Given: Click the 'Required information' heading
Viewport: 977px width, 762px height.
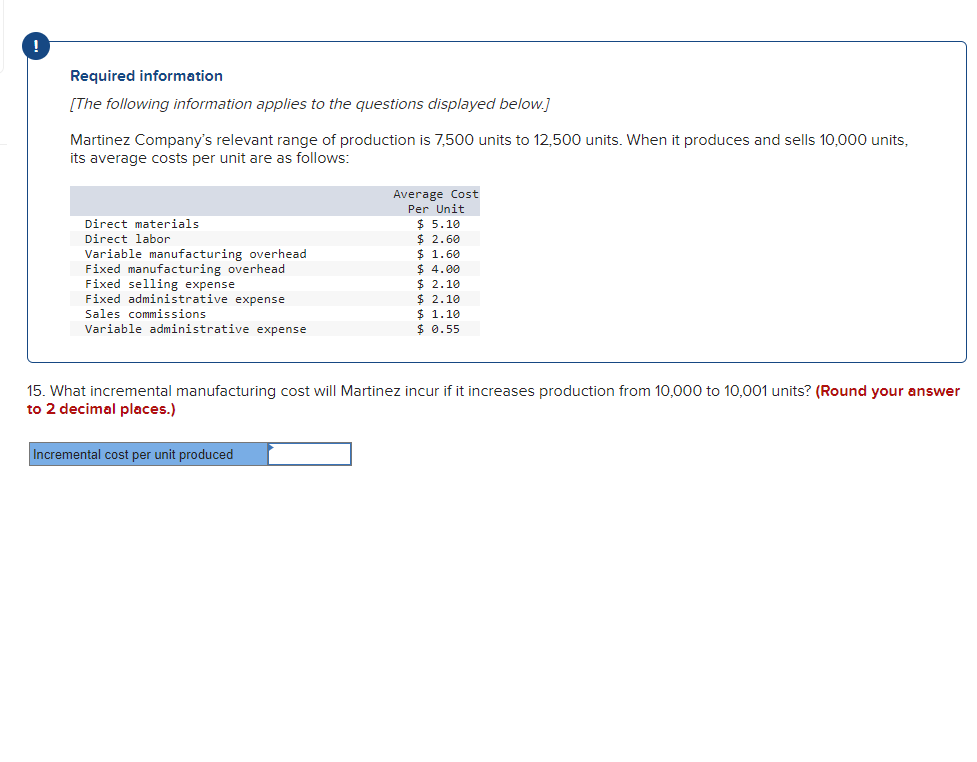Looking at the screenshot, I should coord(146,76).
